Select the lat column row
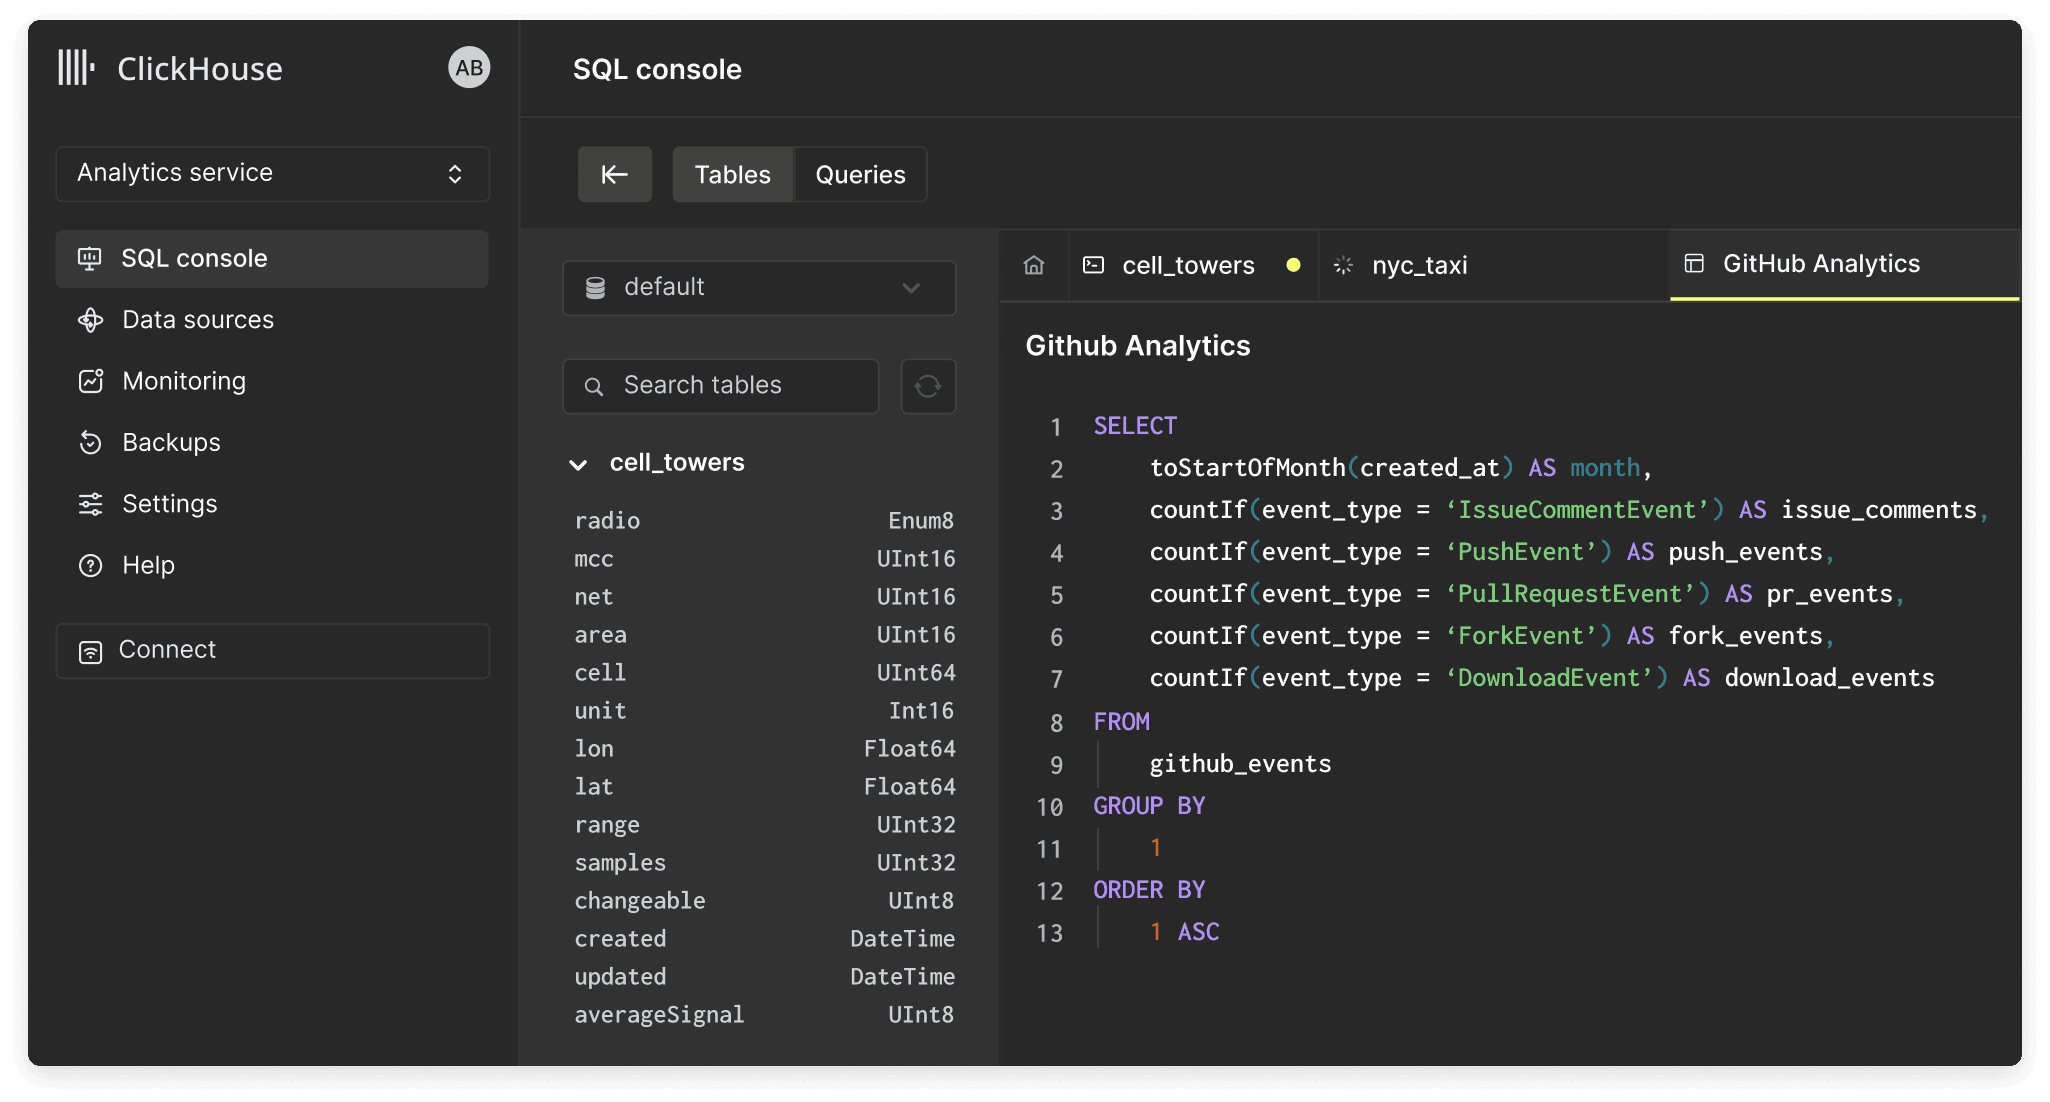 point(764,787)
